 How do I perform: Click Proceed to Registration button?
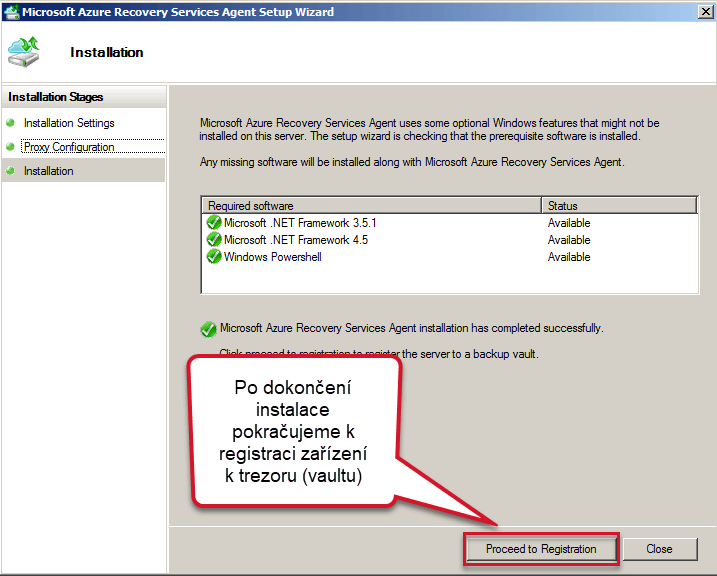point(540,549)
